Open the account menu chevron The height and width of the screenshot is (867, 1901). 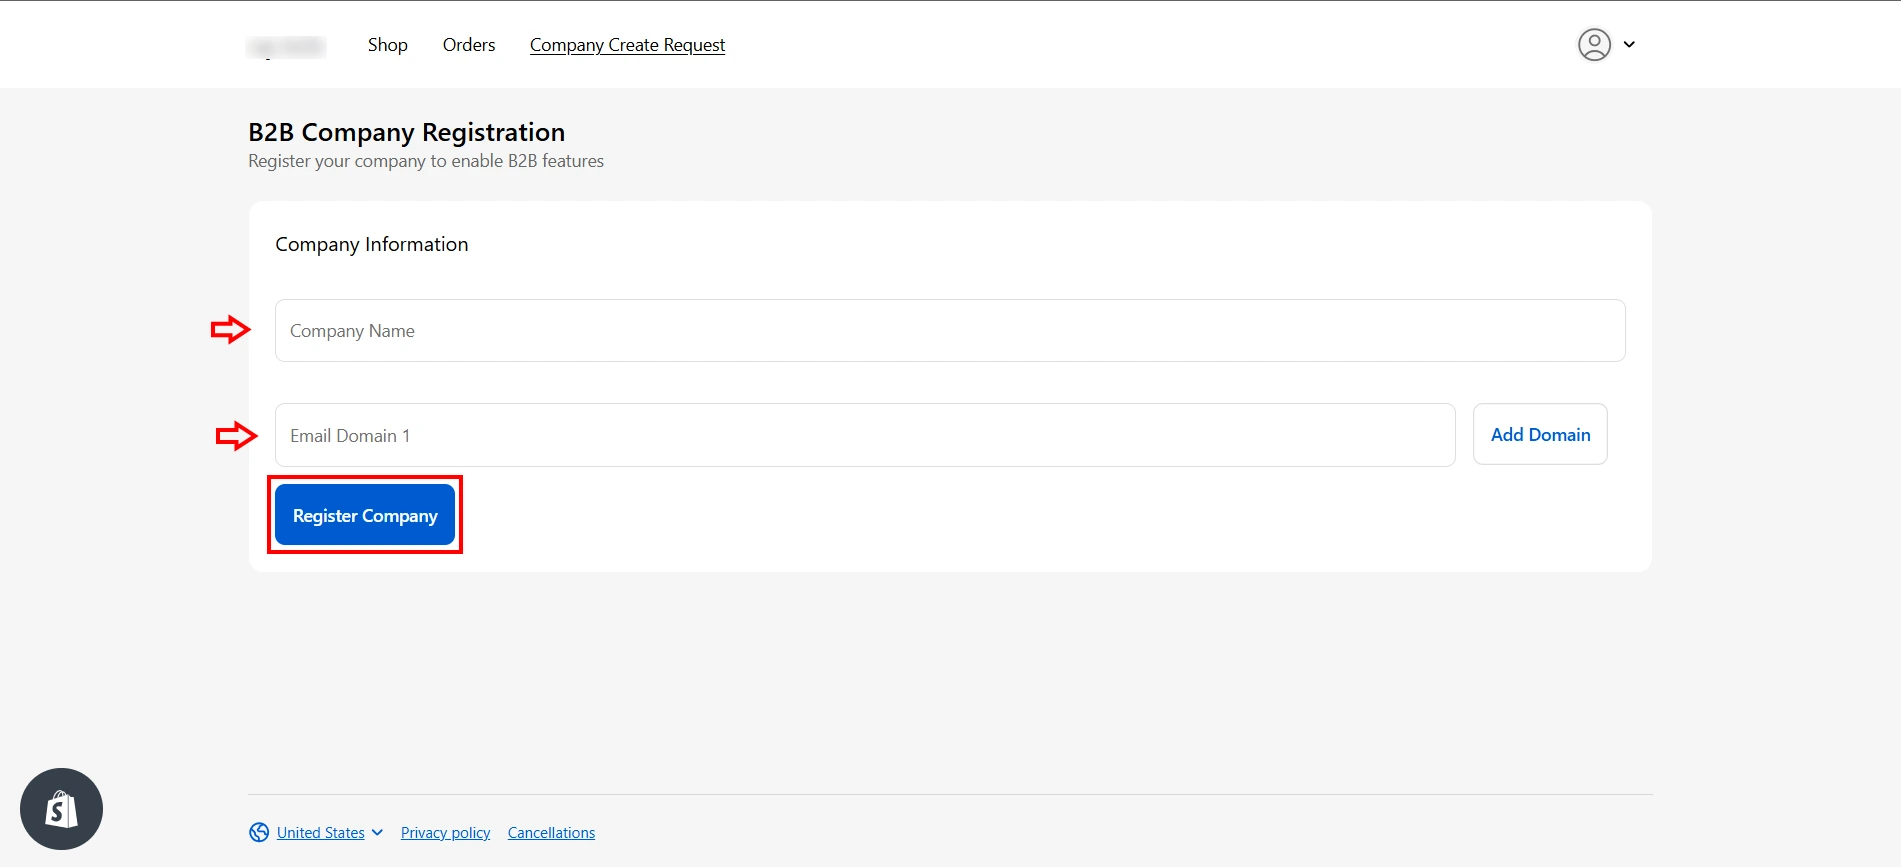click(x=1630, y=44)
